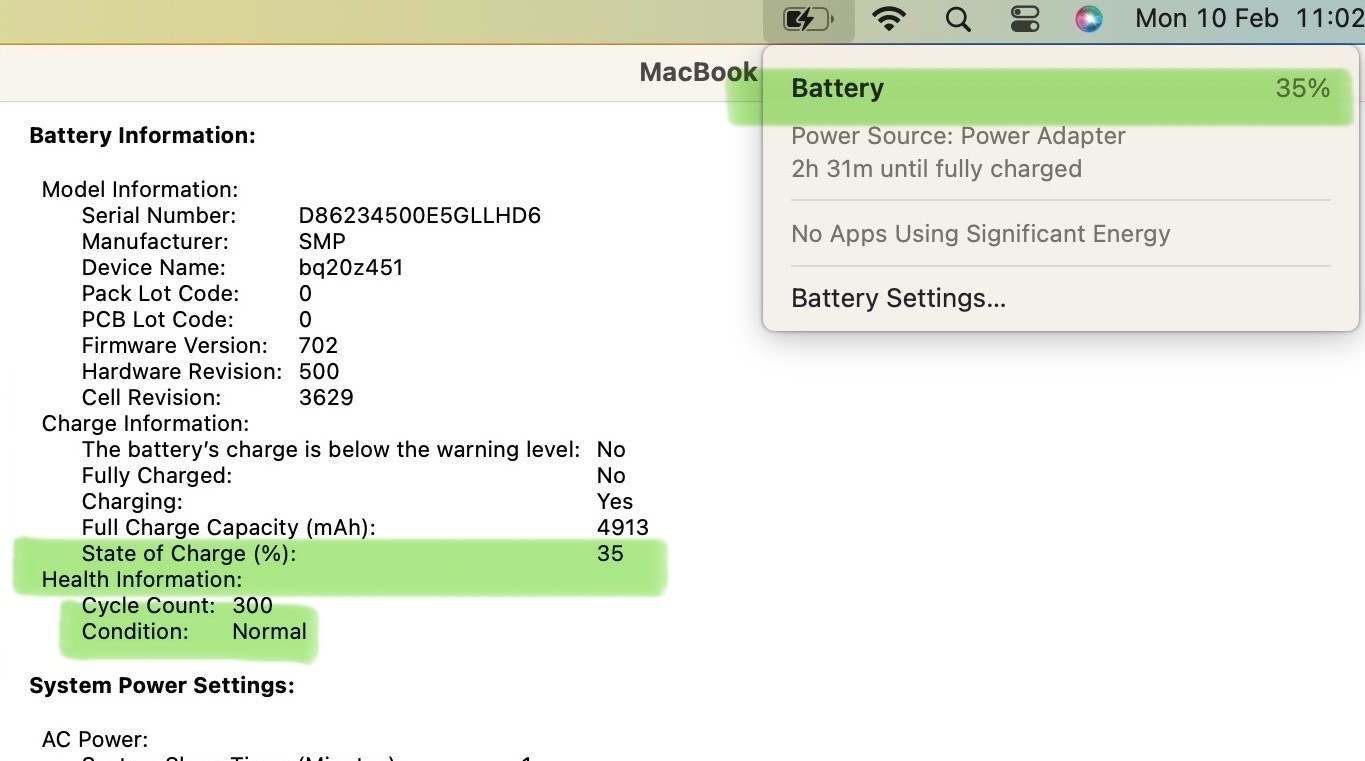Select Power Source: Power Adapter line

[x=958, y=136]
